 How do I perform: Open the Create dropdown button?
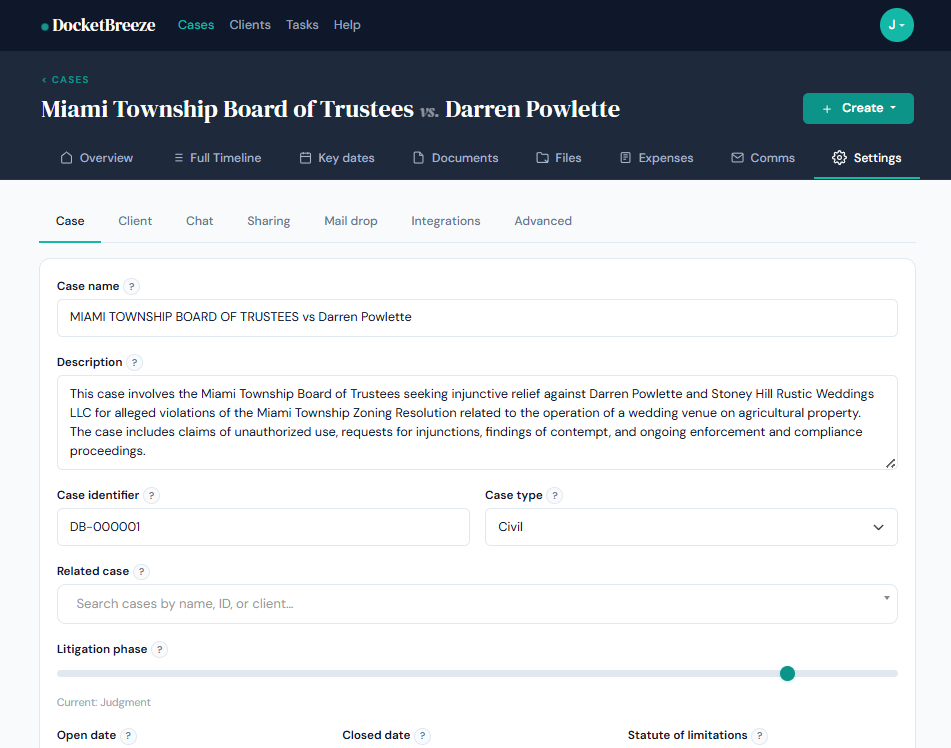[x=858, y=108]
